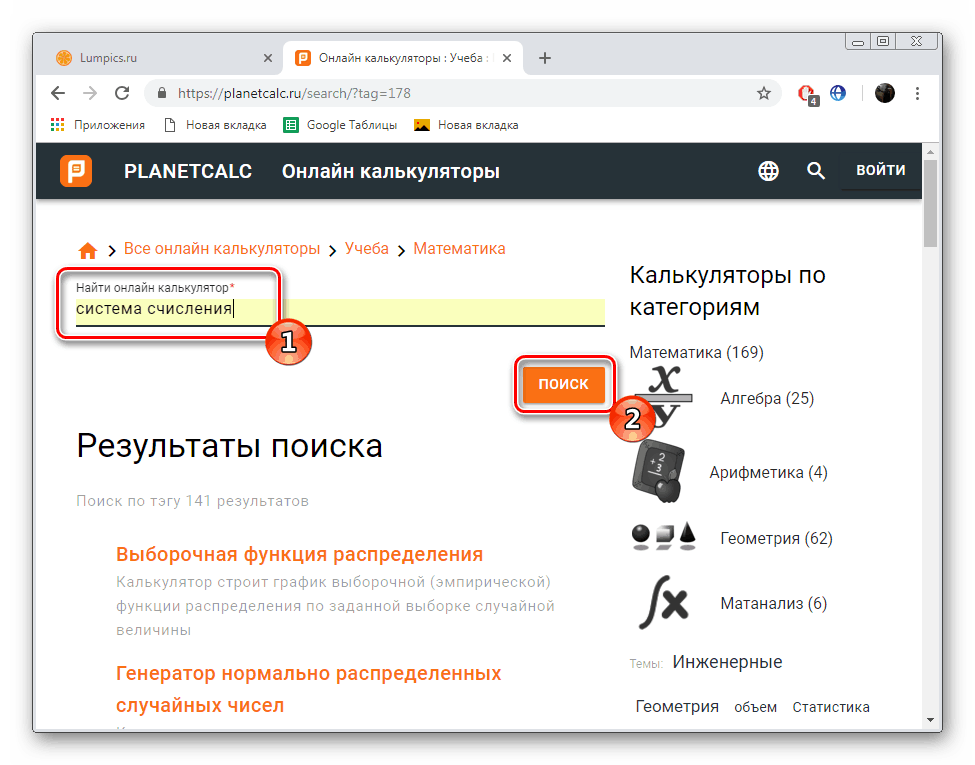Open the user profile avatar

click(884, 93)
